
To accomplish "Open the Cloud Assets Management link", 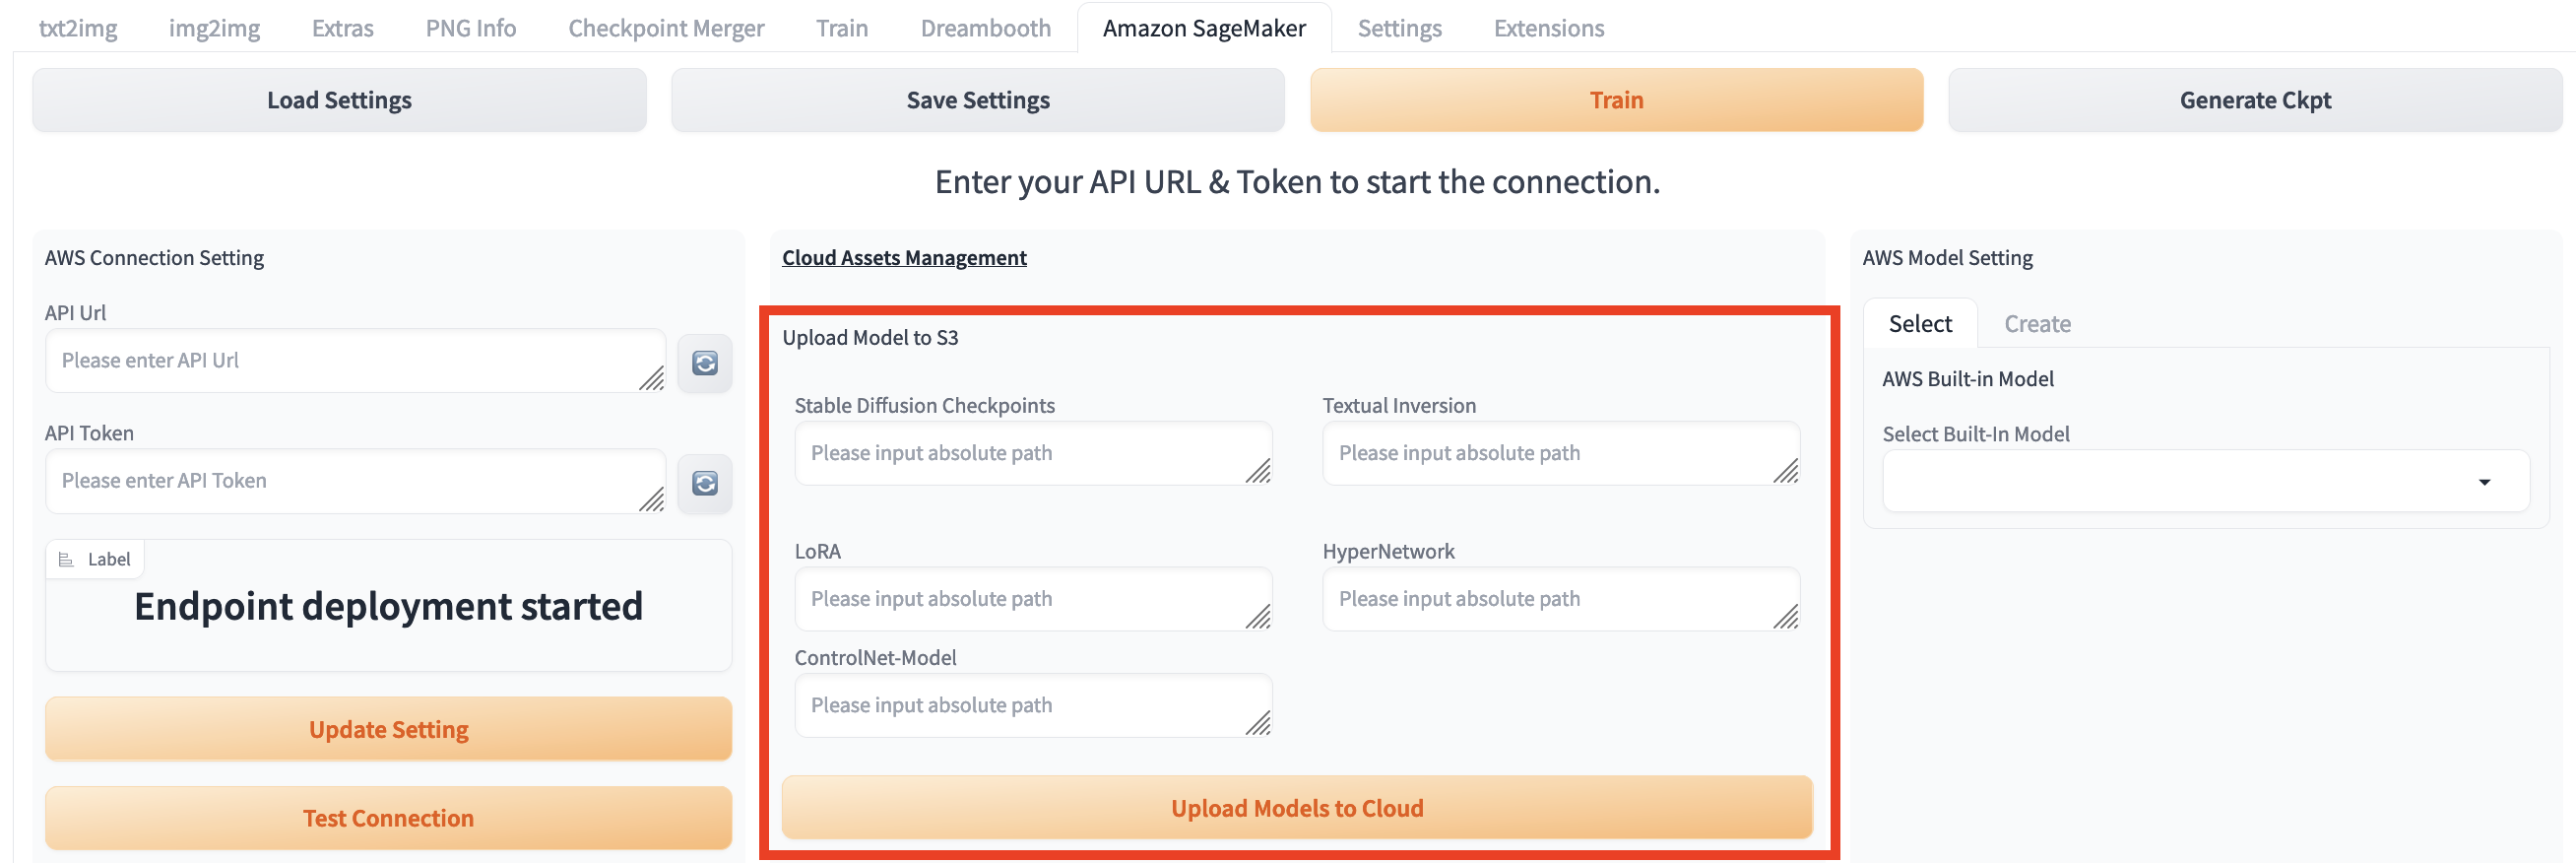I will point(904,258).
